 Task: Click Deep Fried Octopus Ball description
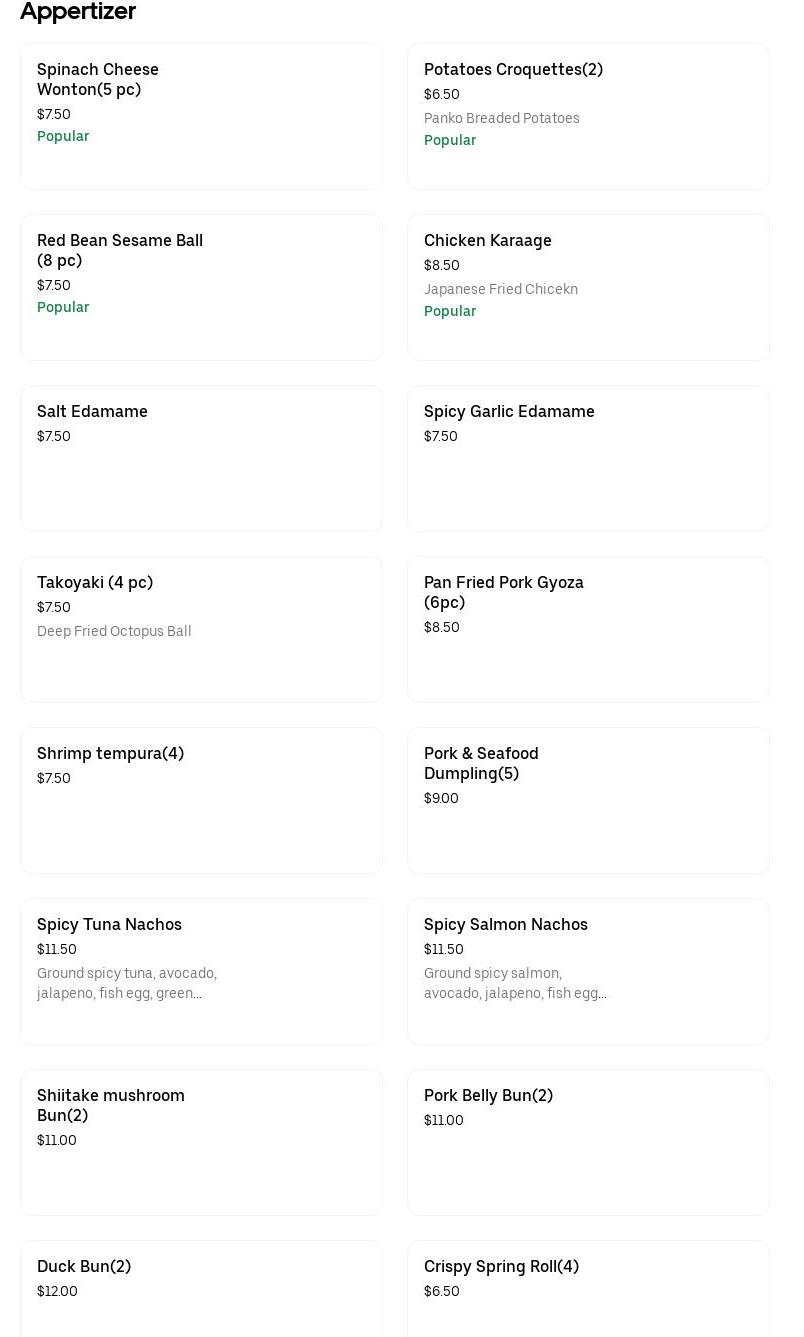114,631
